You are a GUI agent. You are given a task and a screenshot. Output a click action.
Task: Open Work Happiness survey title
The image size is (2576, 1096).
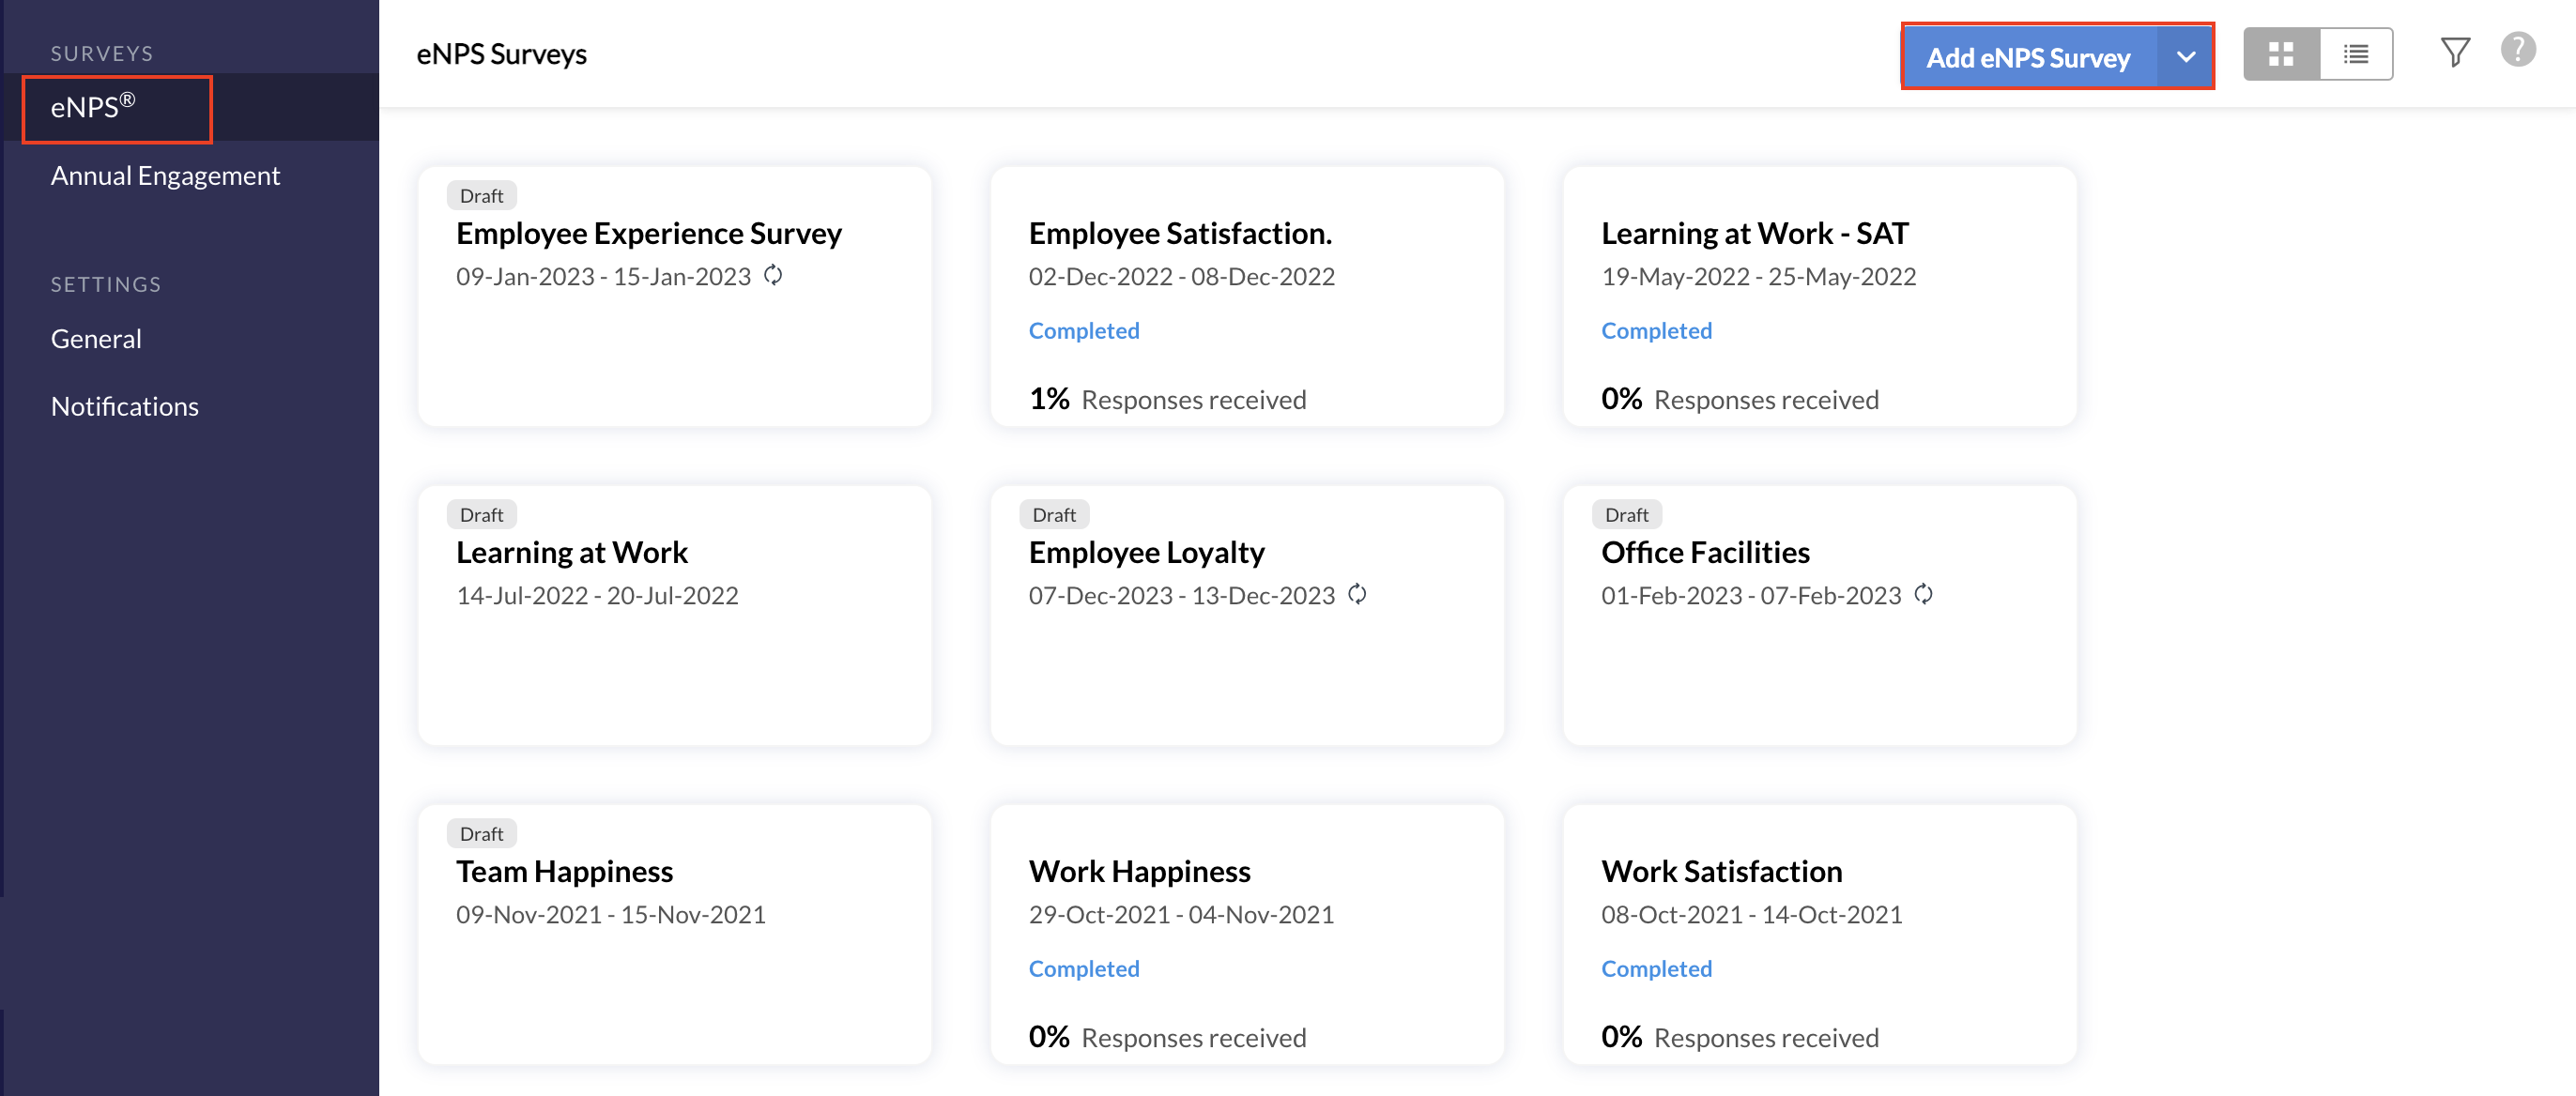coord(1139,871)
